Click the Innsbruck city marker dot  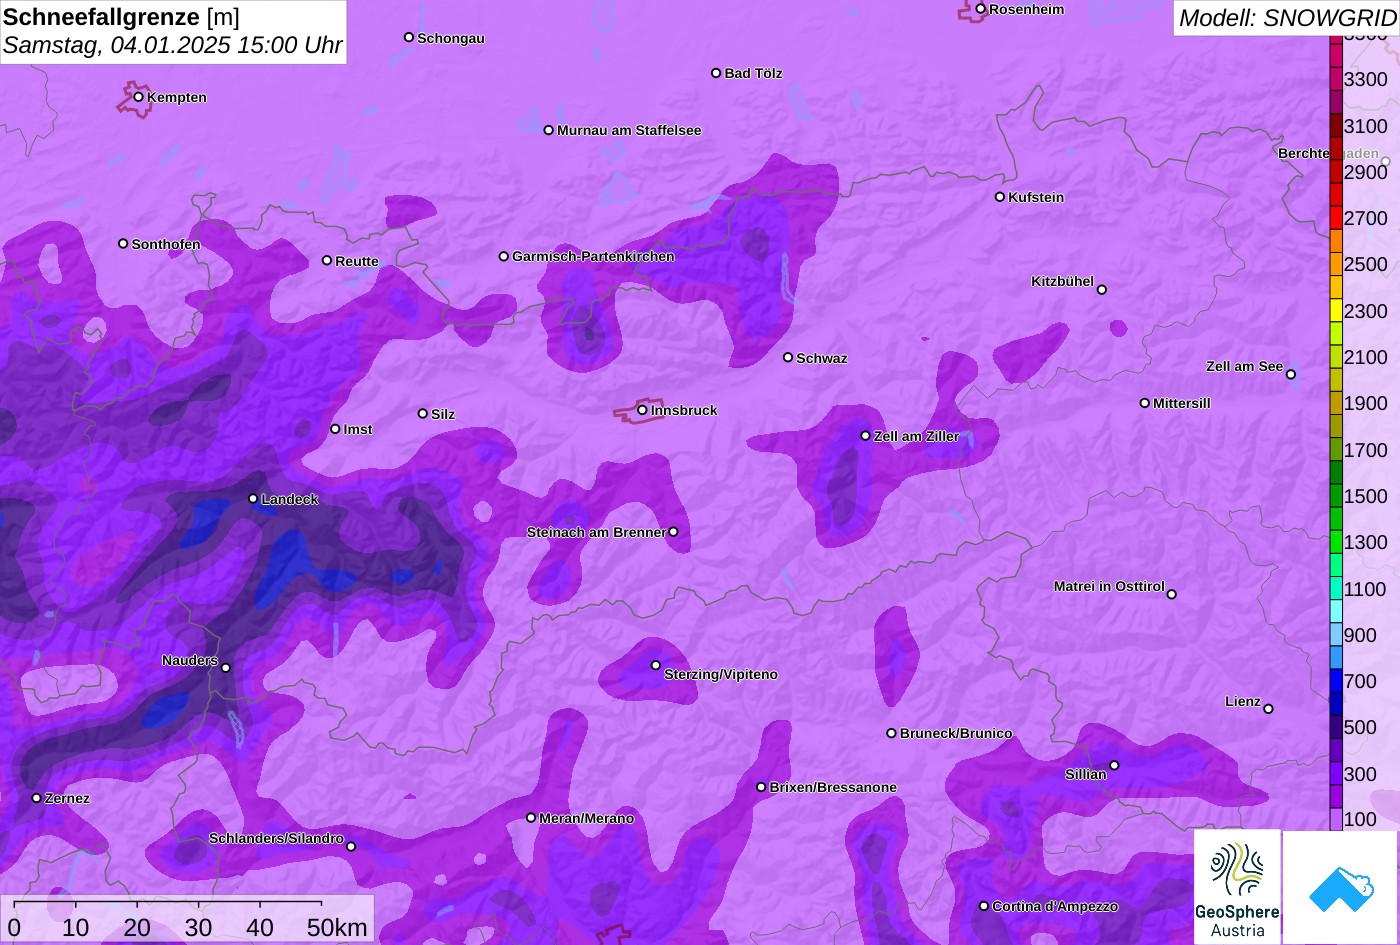tap(642, 410)
